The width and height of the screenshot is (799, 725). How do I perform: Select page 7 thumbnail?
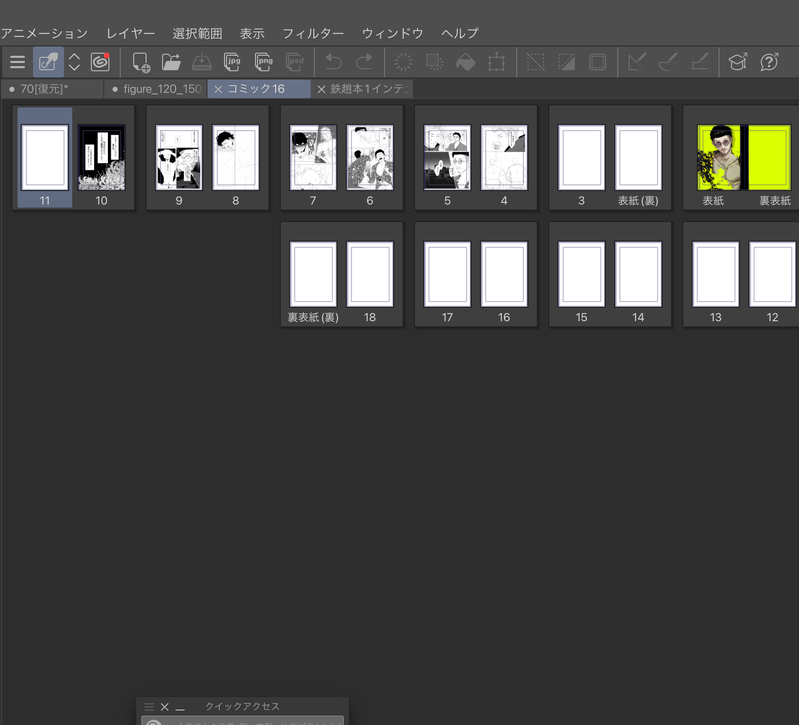click(313, 157)
